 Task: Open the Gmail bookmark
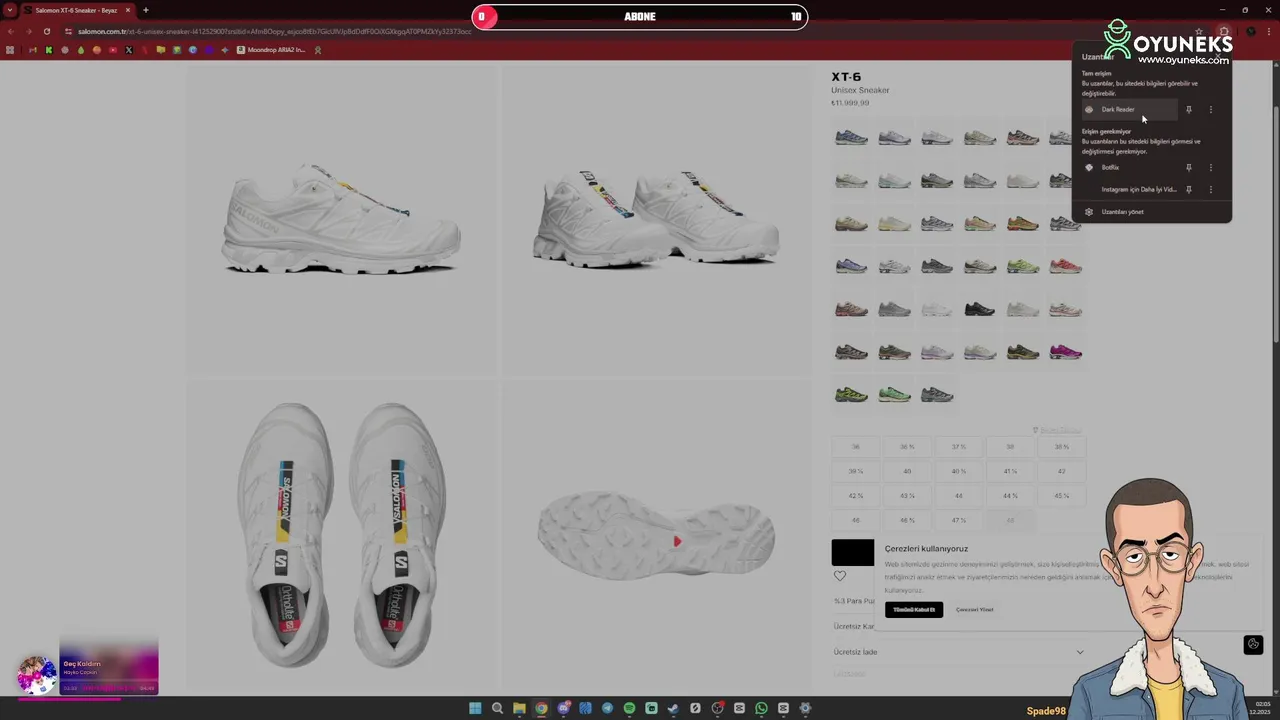pyautogui.click(x=33, y=50)
